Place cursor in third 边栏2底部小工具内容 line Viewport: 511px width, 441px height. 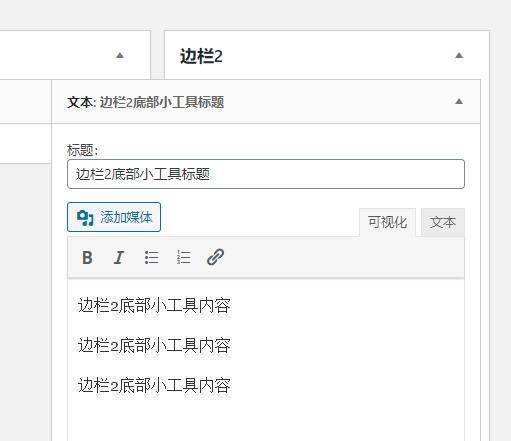pyautogui.click(x=154, y=385)
